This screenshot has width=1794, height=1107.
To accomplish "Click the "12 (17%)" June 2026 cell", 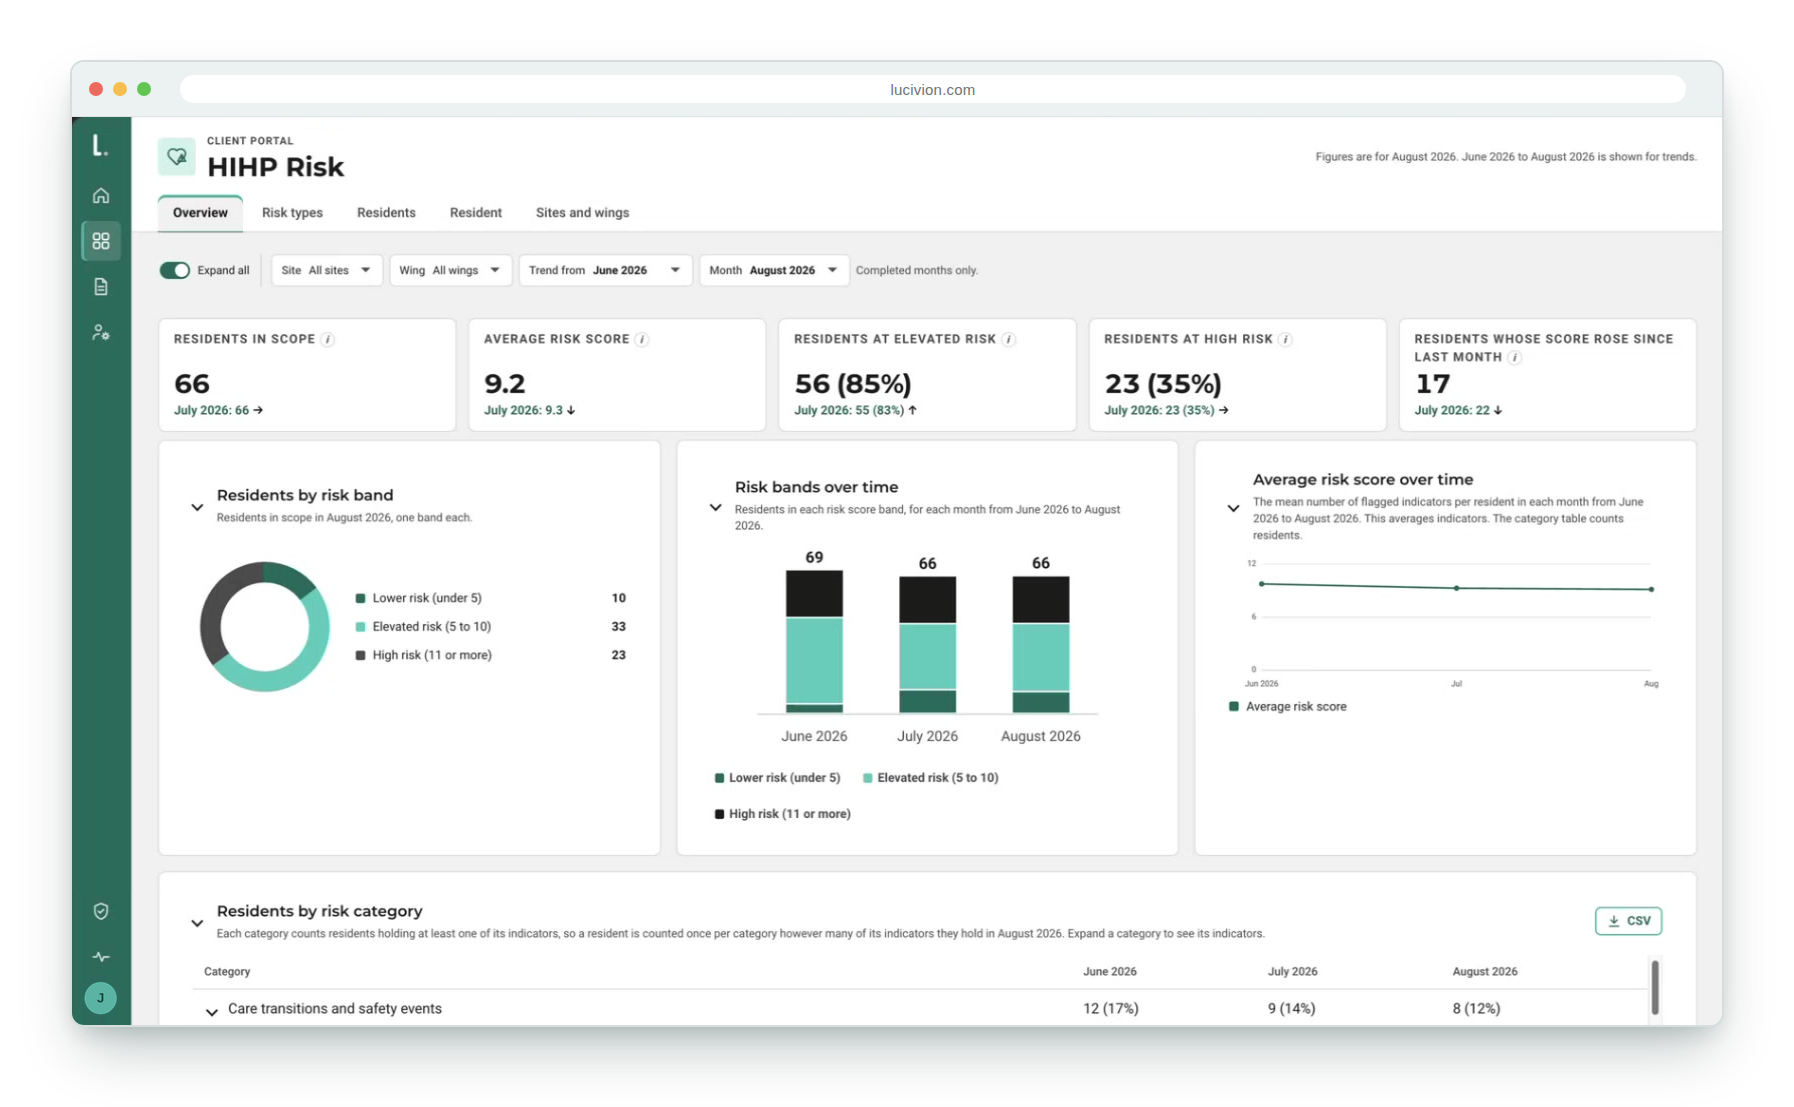I will tap(1110, 1009).
